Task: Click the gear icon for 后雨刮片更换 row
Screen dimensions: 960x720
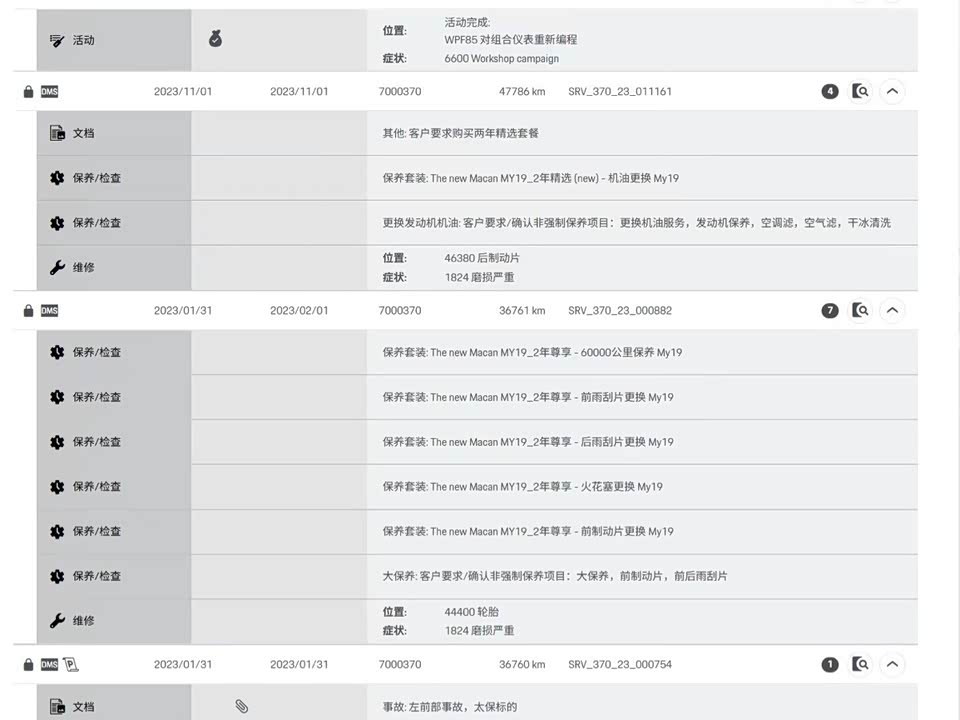Action: pos(57,441)
